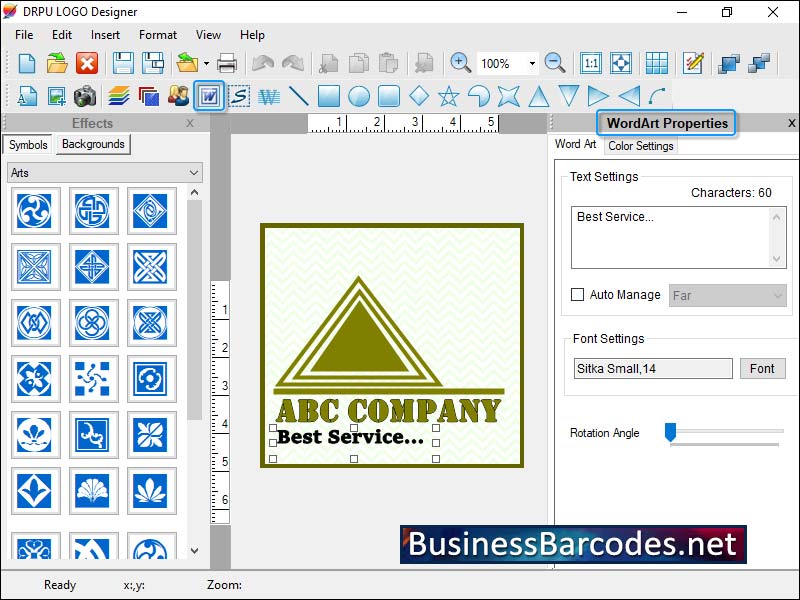This screenshot has width=800, height=600.
Task: Open the Color Settings tab
Action: point(641,146)
